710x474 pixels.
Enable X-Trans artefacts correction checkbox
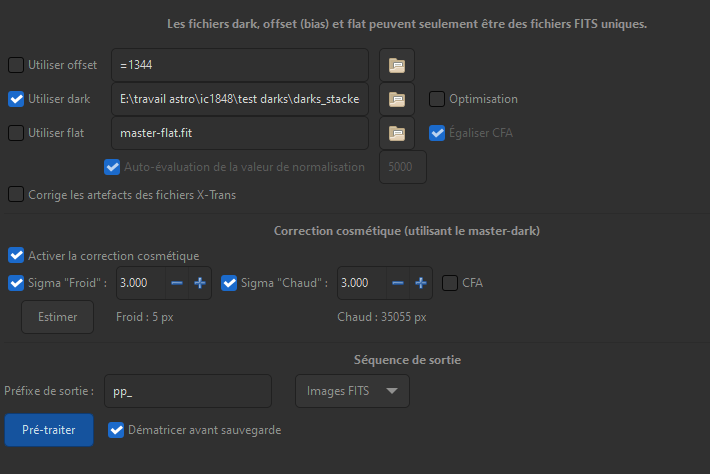pyautogui.click(x=16, y=194)
